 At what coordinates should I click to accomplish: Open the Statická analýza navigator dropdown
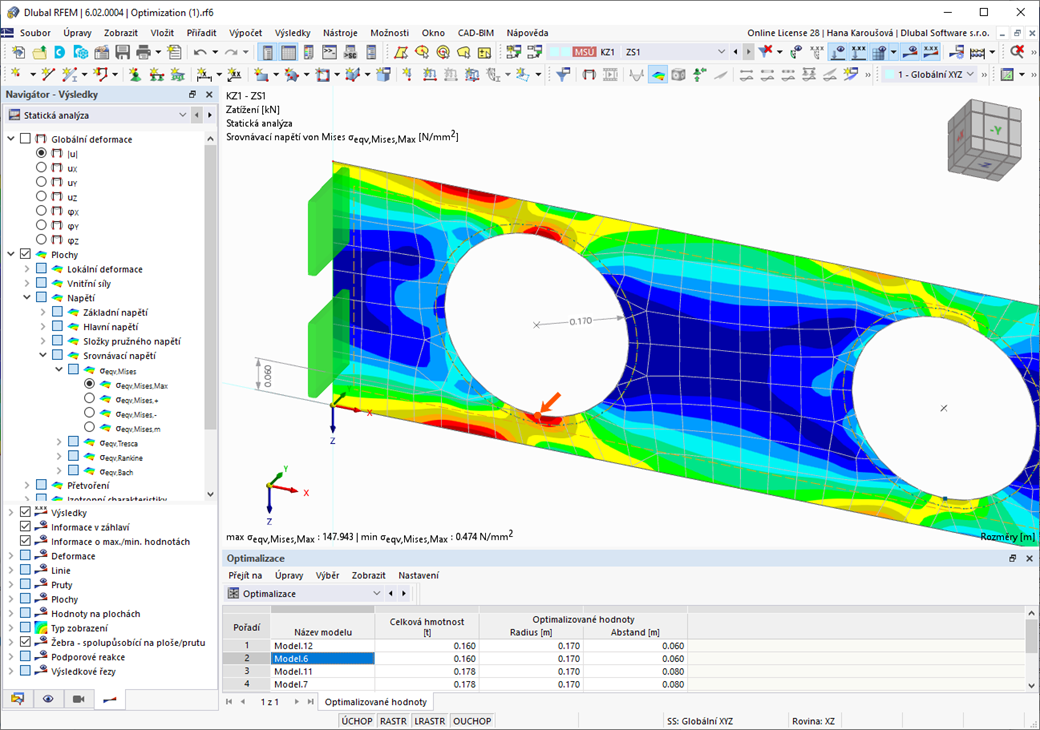click(x=182, y=115)
